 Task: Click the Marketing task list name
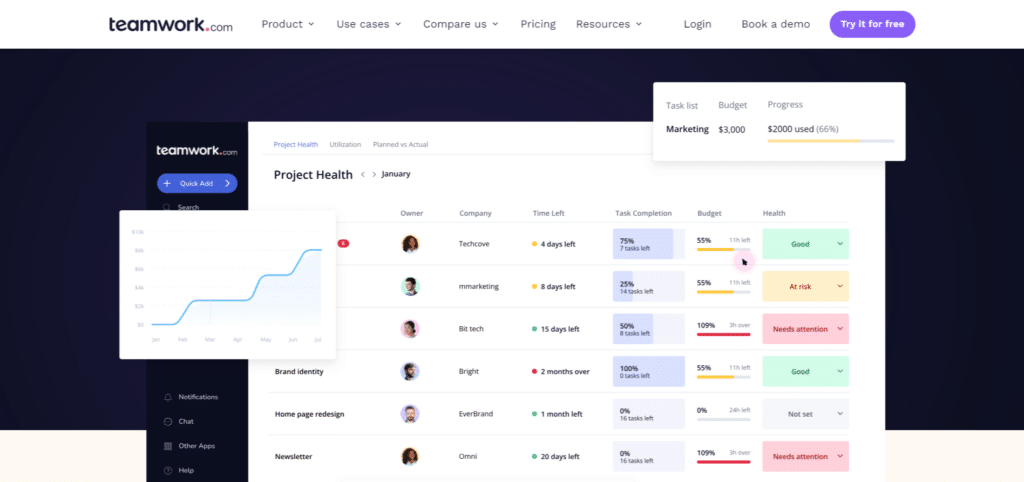coord(687,129)
